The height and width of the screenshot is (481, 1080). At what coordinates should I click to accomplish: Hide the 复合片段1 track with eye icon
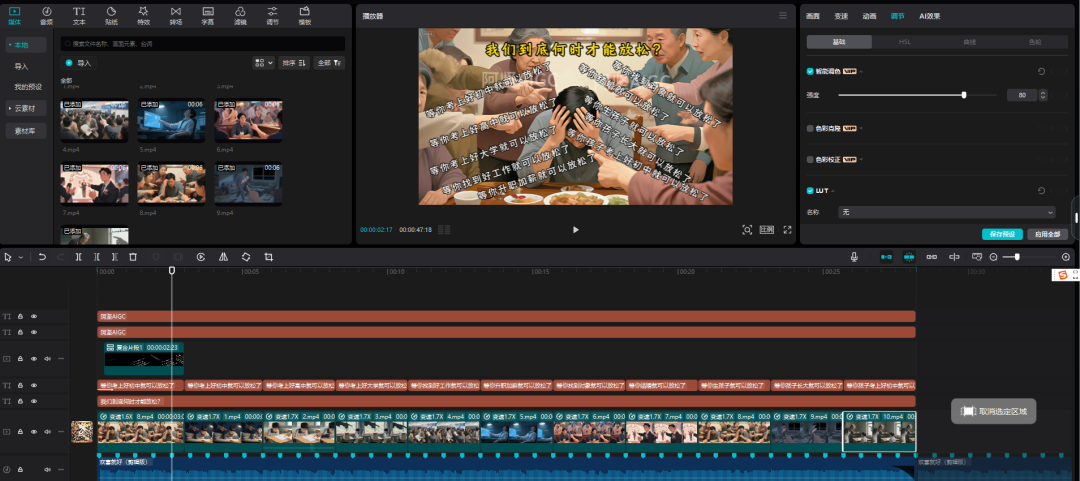coord(34,358)
